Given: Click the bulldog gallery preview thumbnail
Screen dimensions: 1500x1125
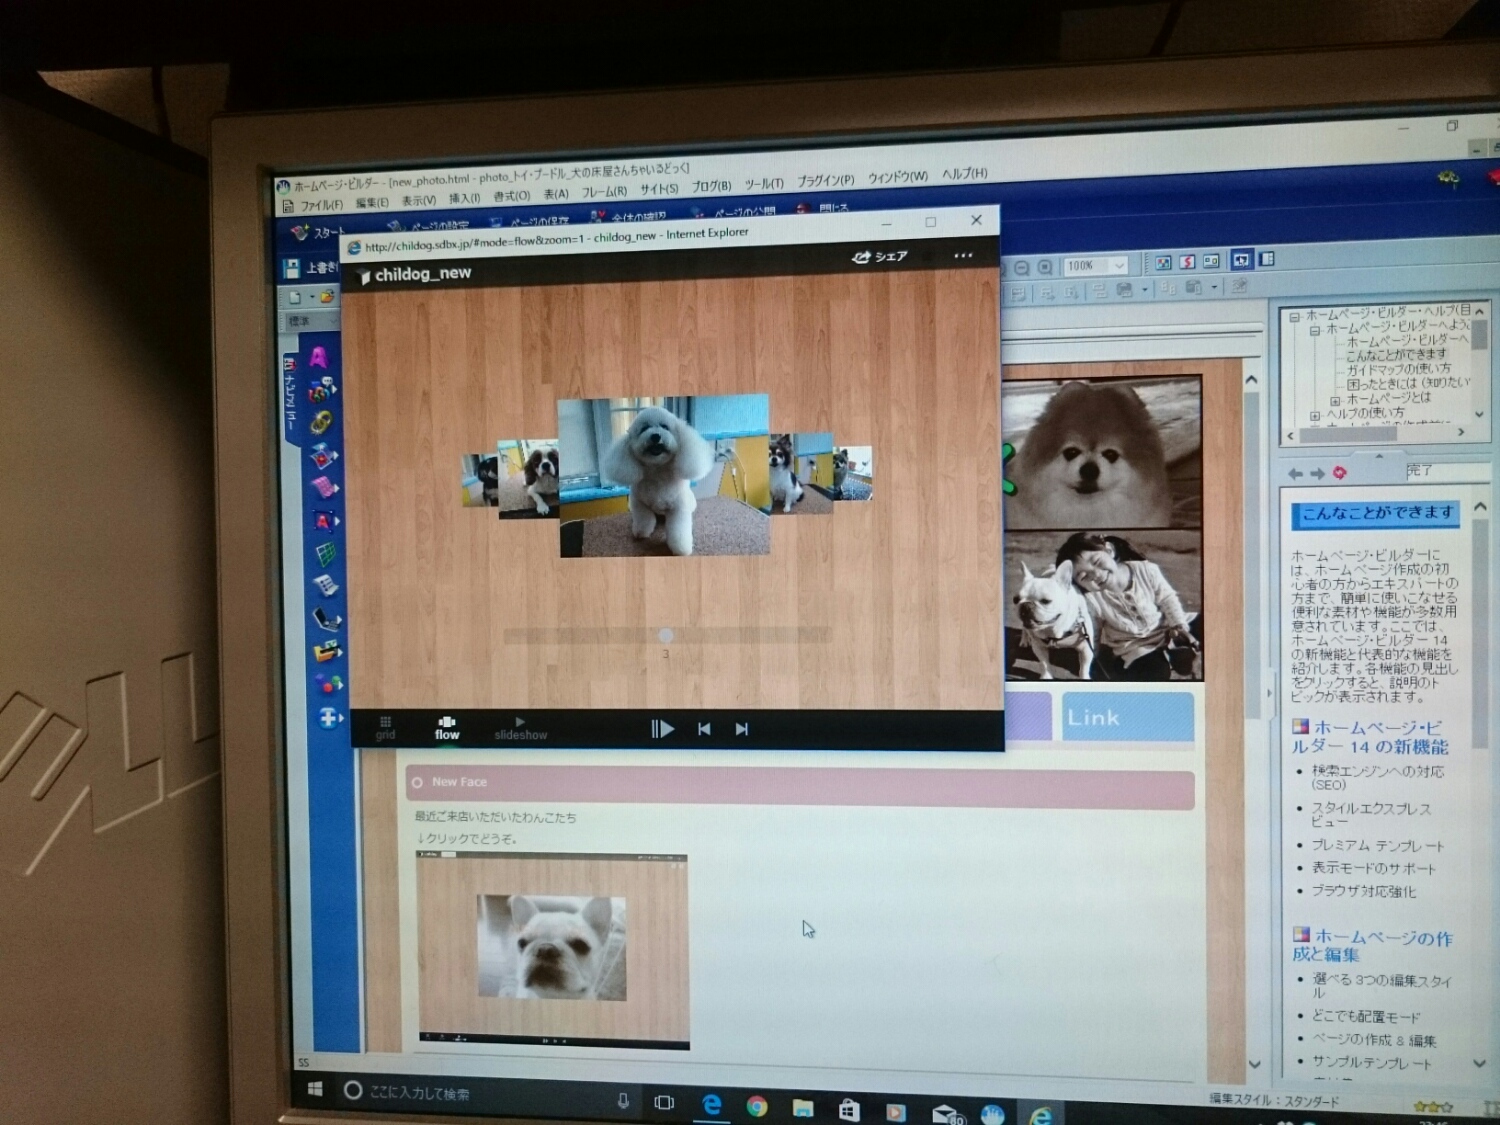Looking at the screenshot, I should (553, 951).
